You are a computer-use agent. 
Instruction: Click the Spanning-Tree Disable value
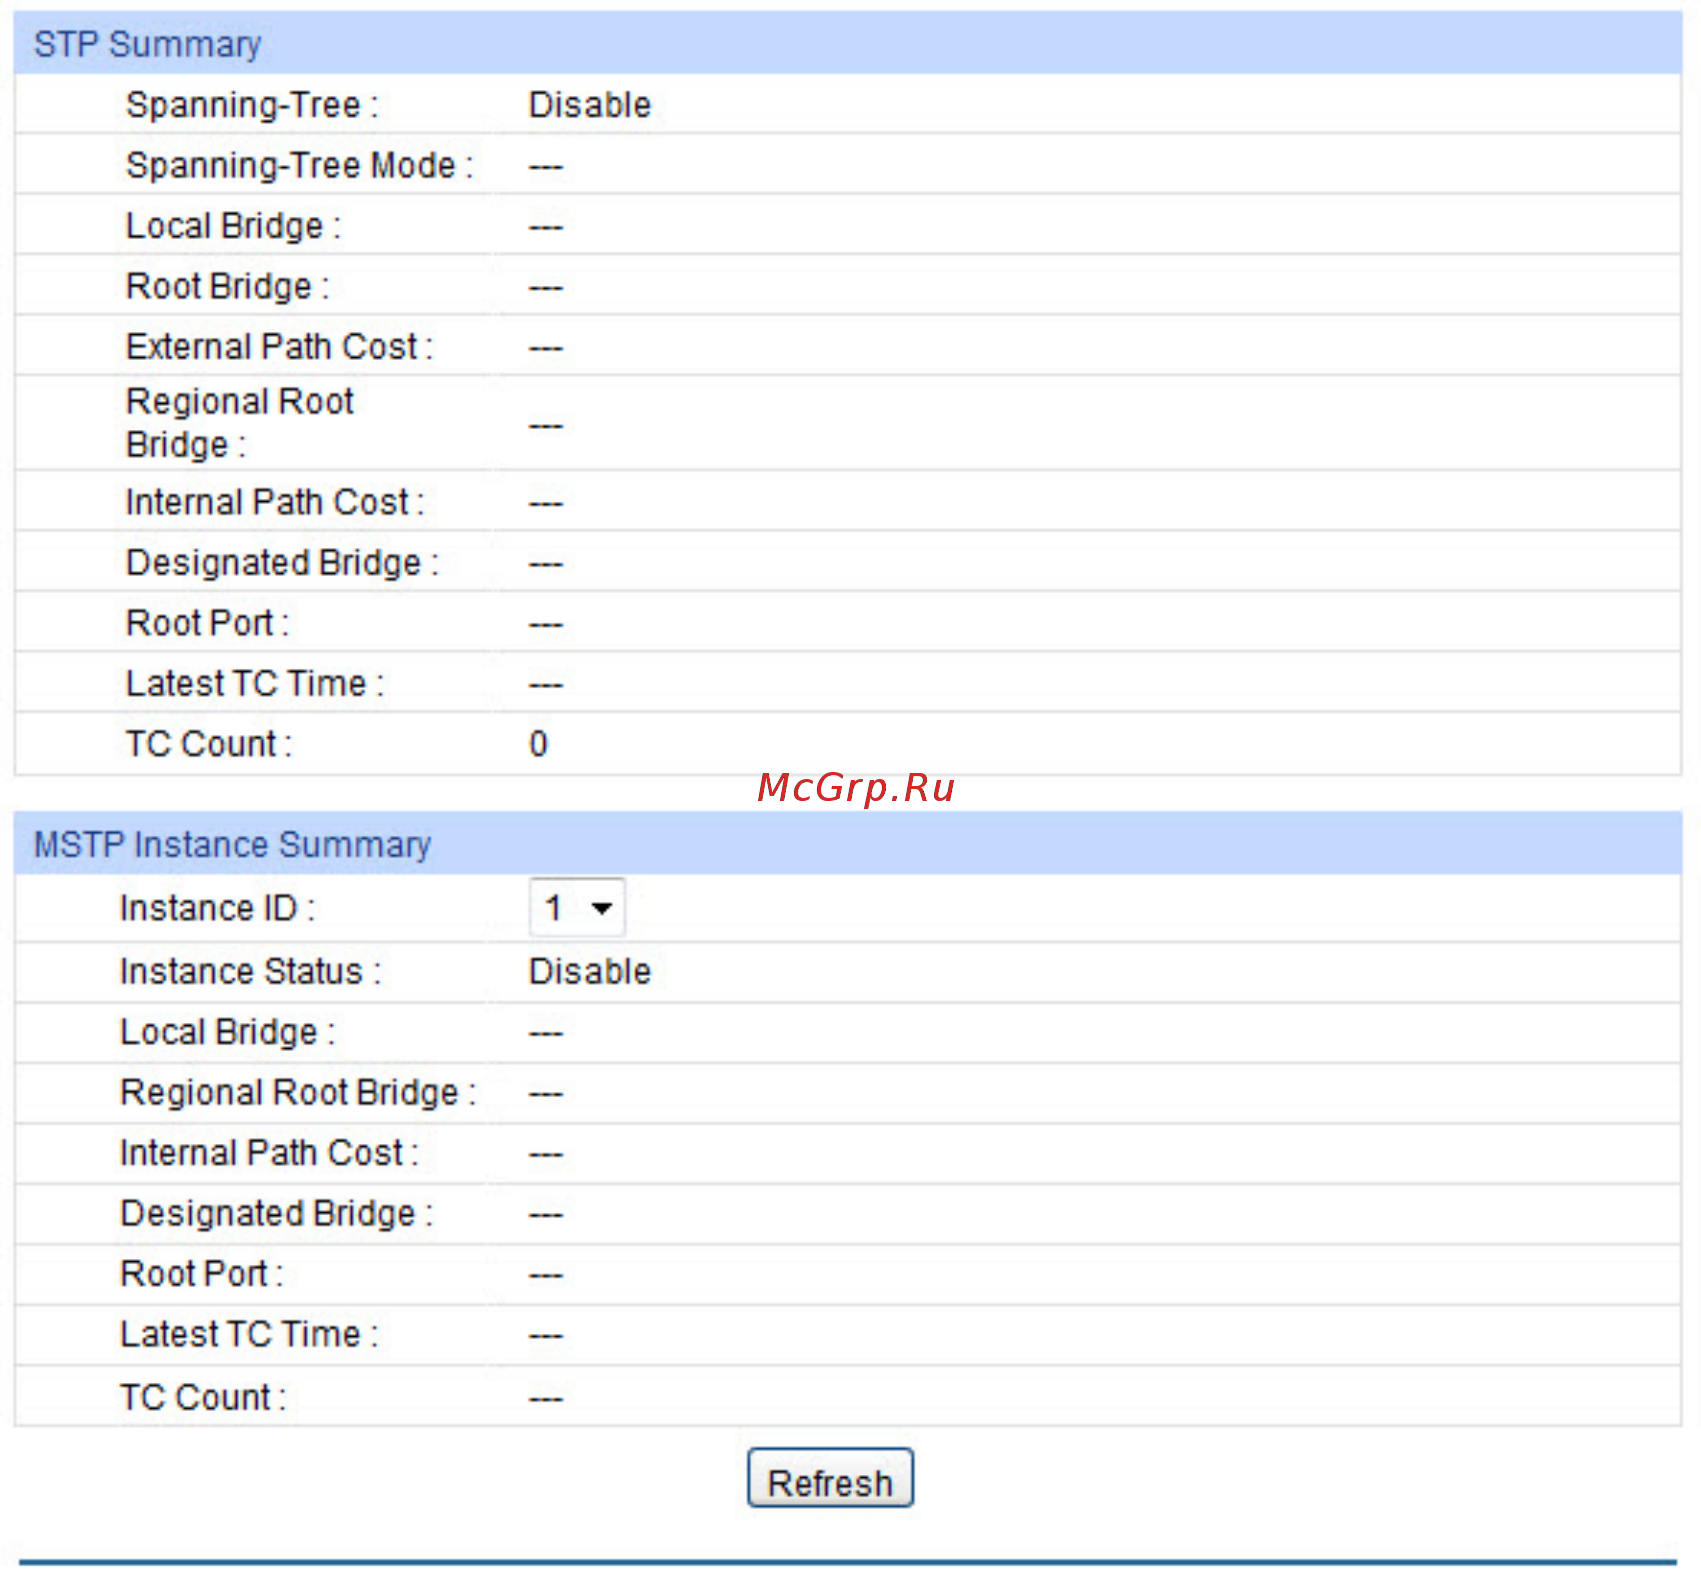(x=590, y=105)
